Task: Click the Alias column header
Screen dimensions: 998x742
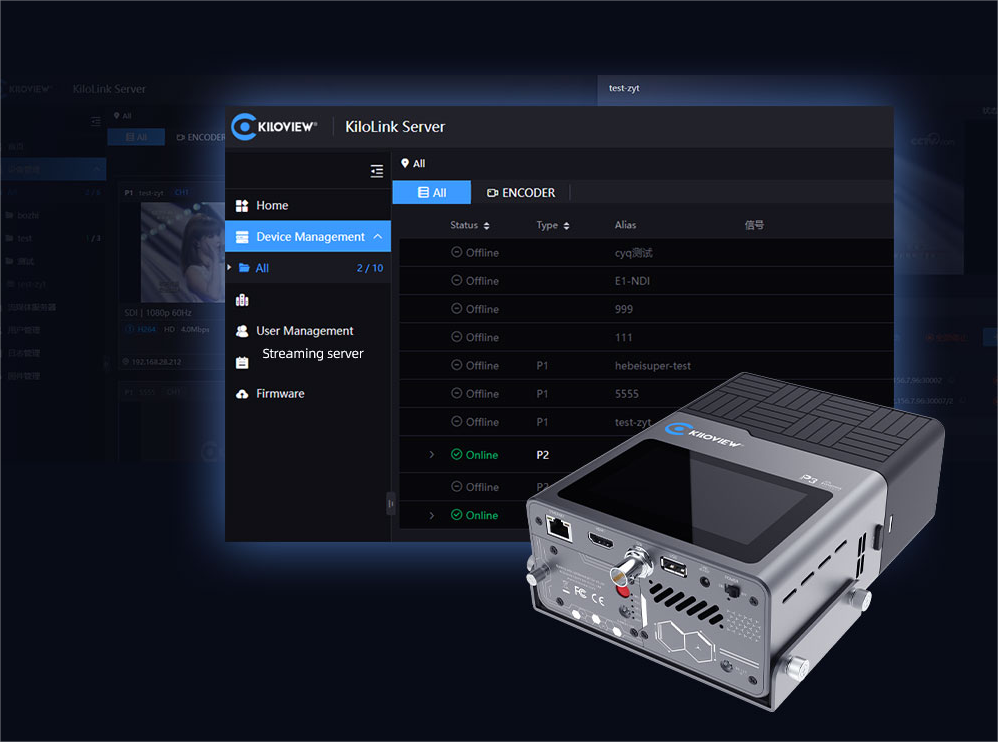Action: pos(626,225)
